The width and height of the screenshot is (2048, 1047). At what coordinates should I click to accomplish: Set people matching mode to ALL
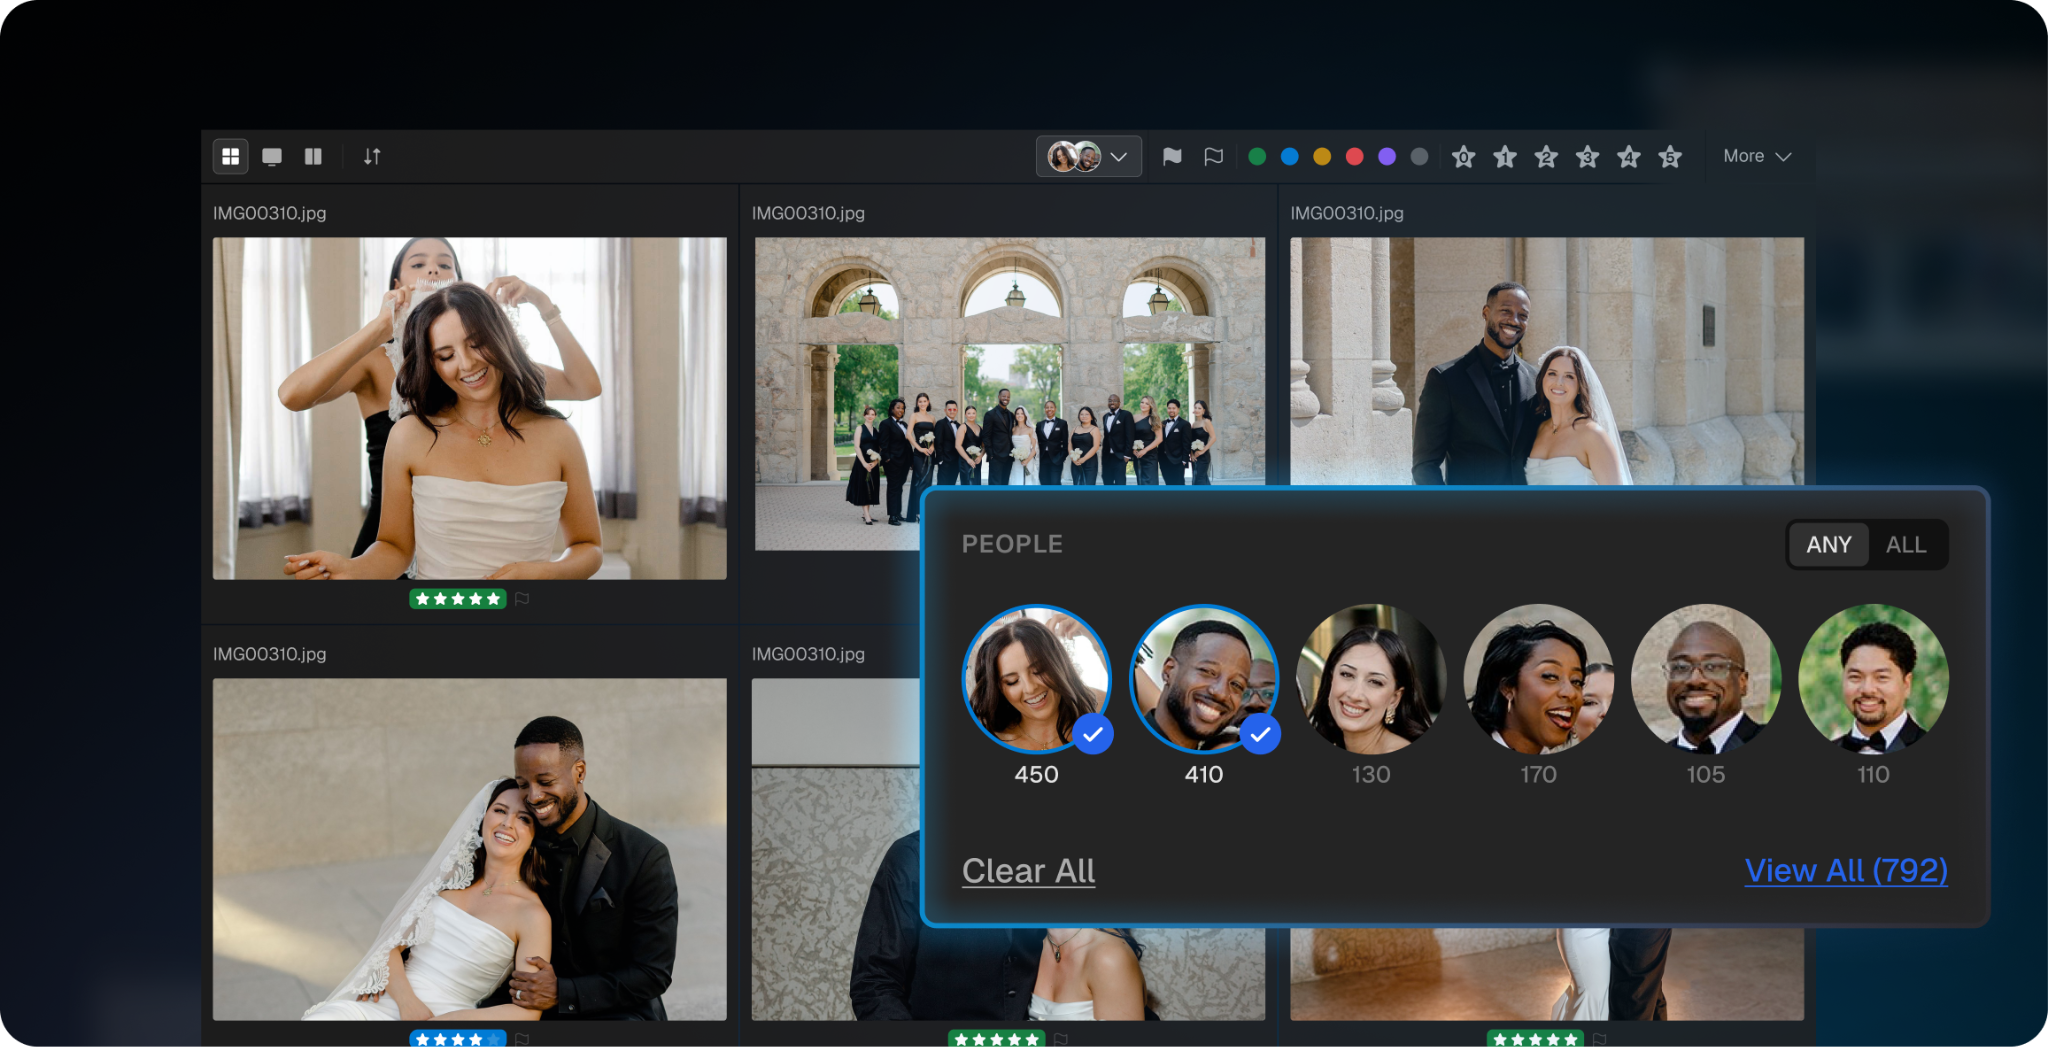pos(1906,545)
